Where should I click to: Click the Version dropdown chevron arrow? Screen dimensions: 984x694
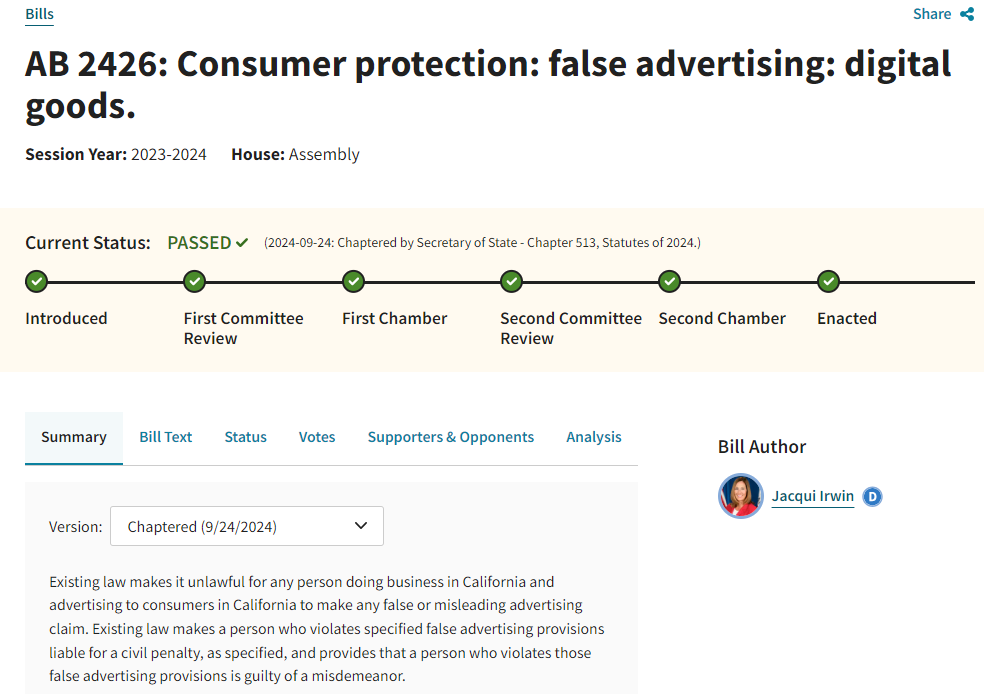(x=361, y=526)
